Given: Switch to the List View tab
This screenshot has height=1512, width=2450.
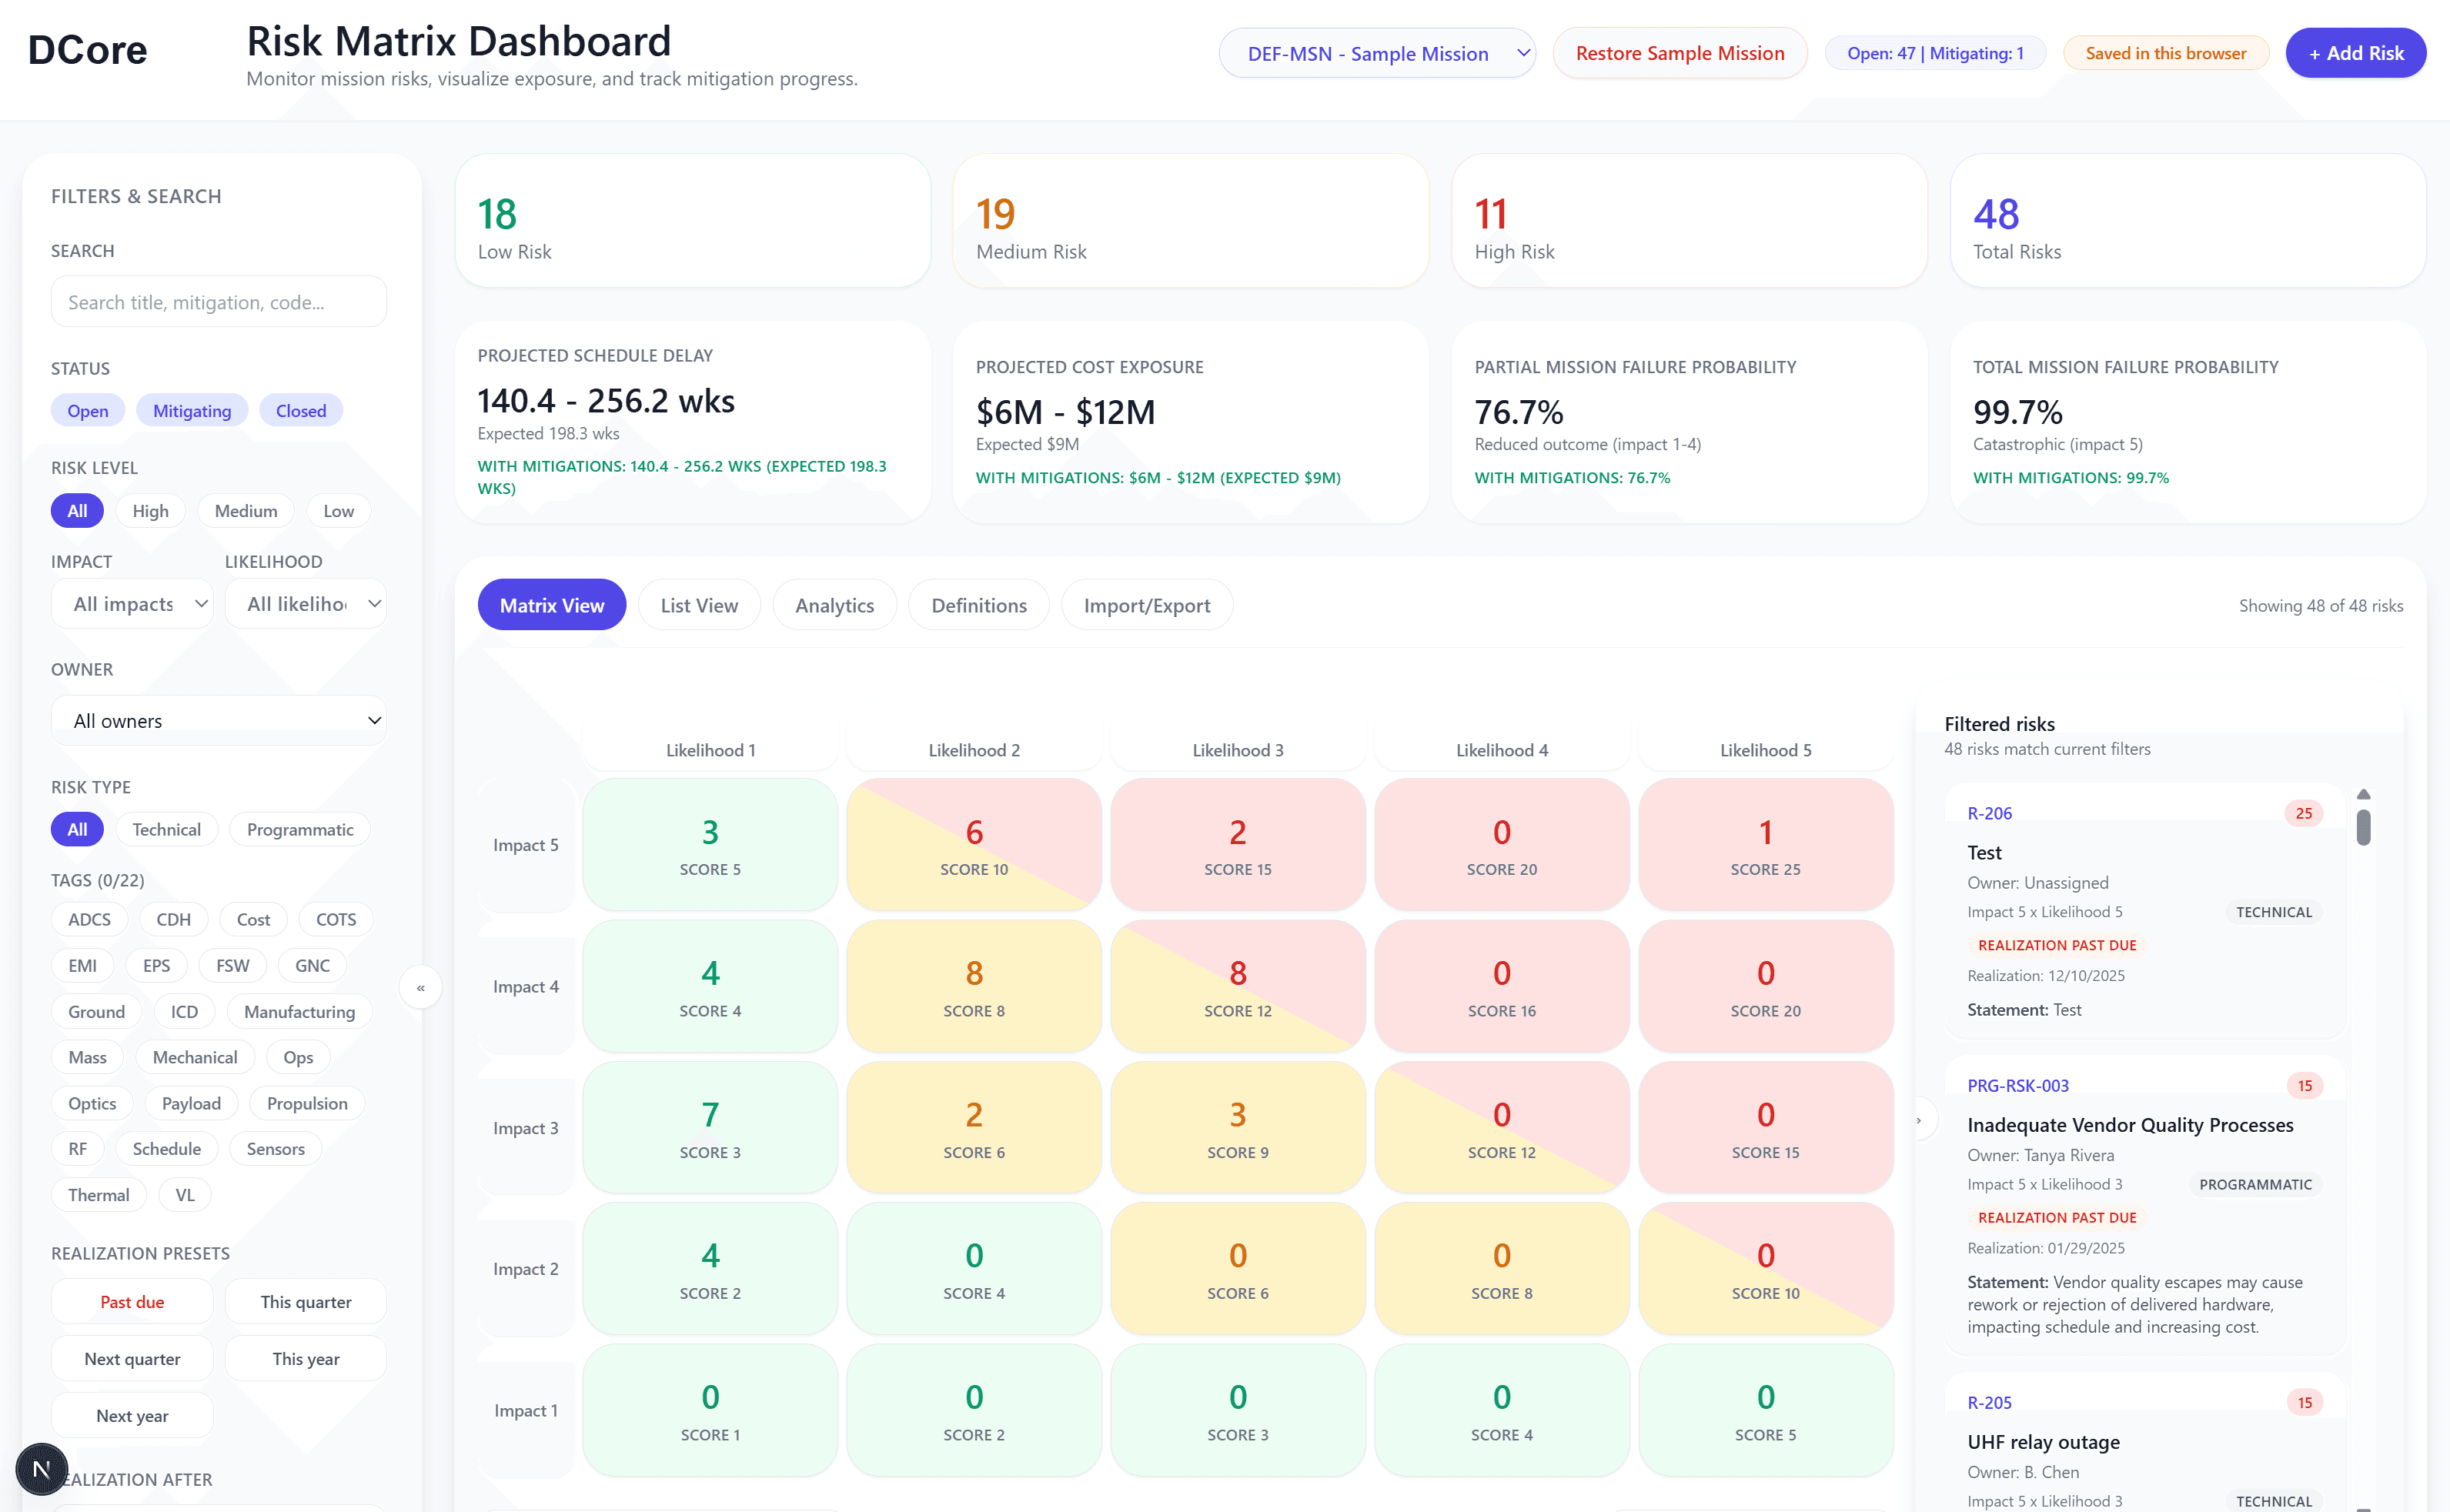Looking at the screenshot, I should (698, 604).
